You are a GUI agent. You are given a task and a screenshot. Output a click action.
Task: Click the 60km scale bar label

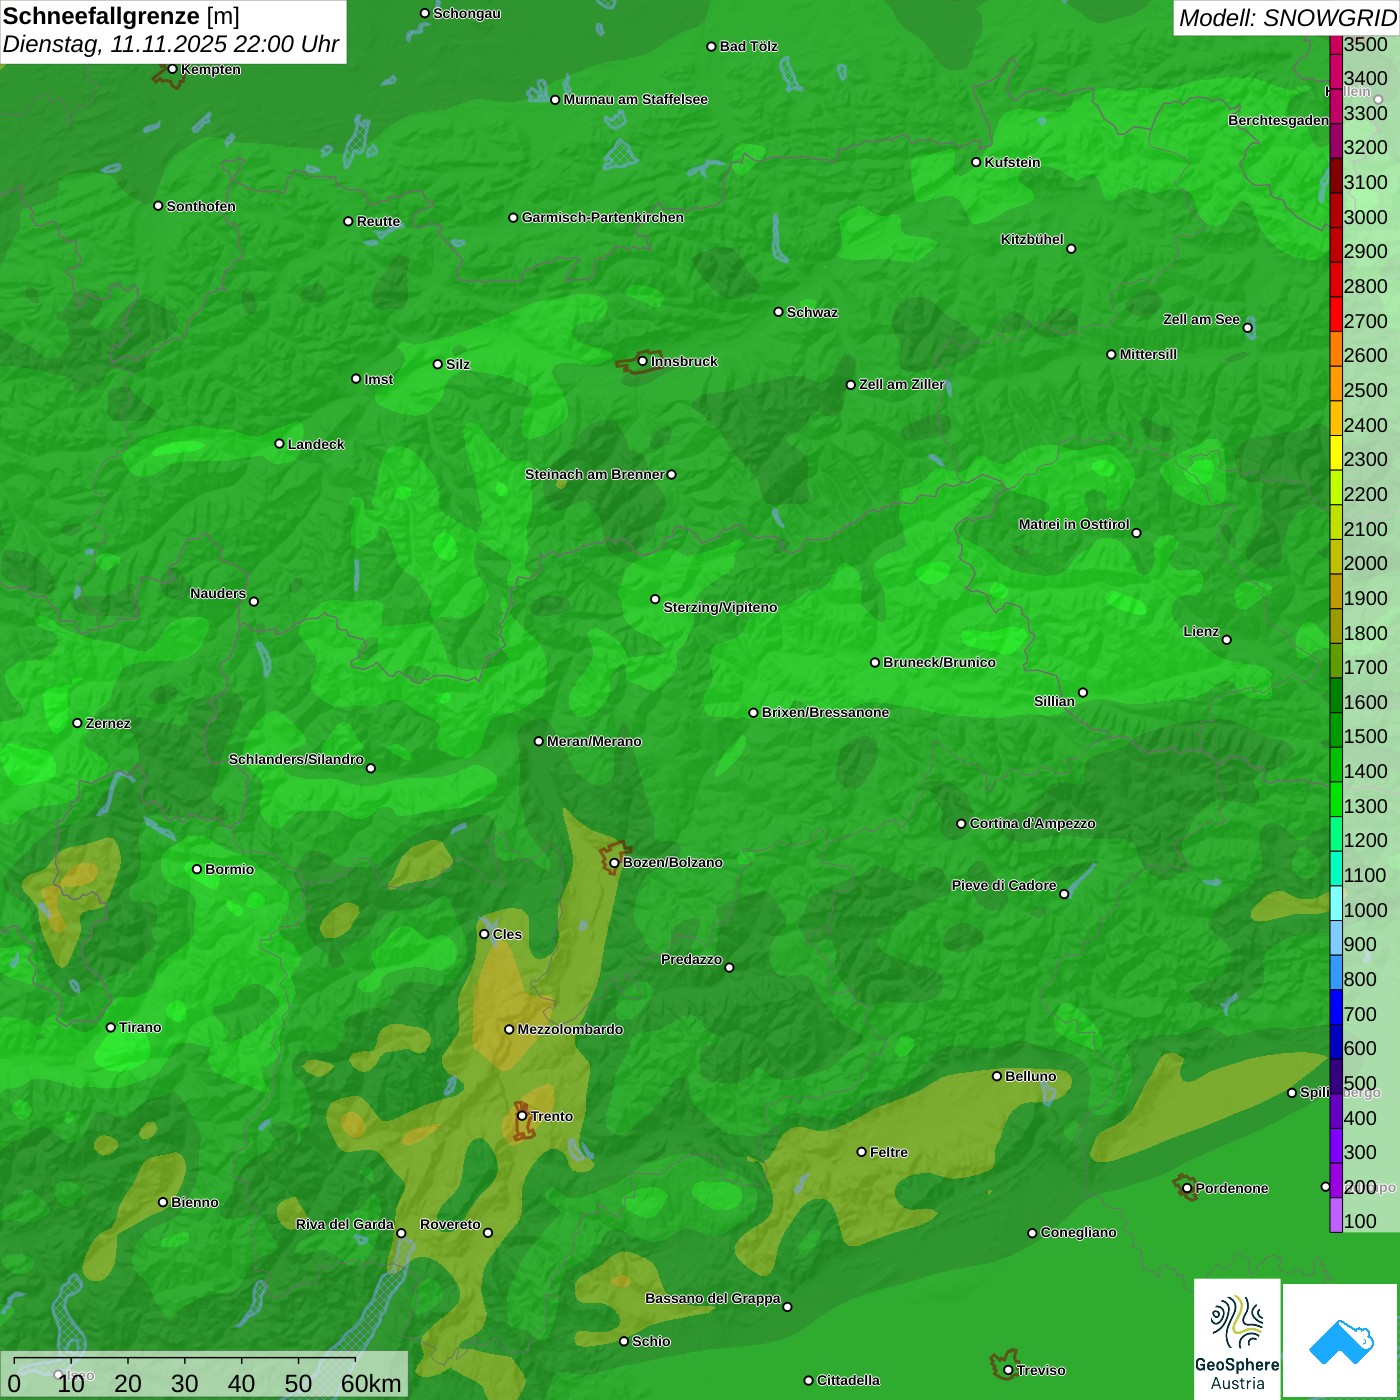point(371,1384)
